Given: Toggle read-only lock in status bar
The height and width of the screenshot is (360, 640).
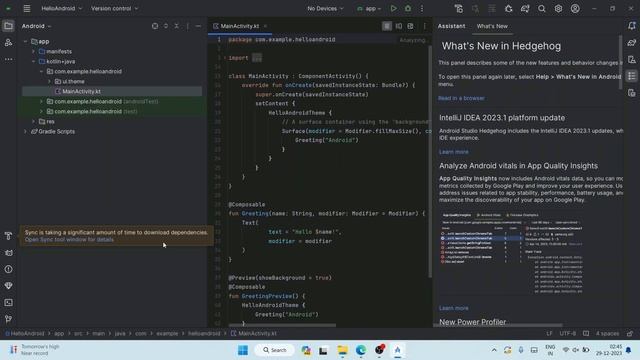Looking at the screenshot, I should (630, 333).
